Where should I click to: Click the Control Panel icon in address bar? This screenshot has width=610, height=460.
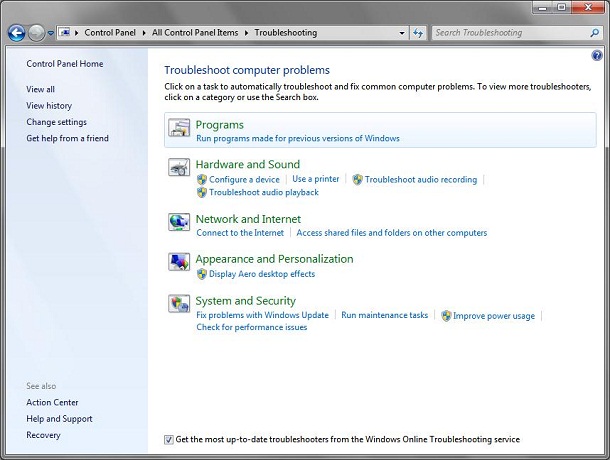pos(65,33)
